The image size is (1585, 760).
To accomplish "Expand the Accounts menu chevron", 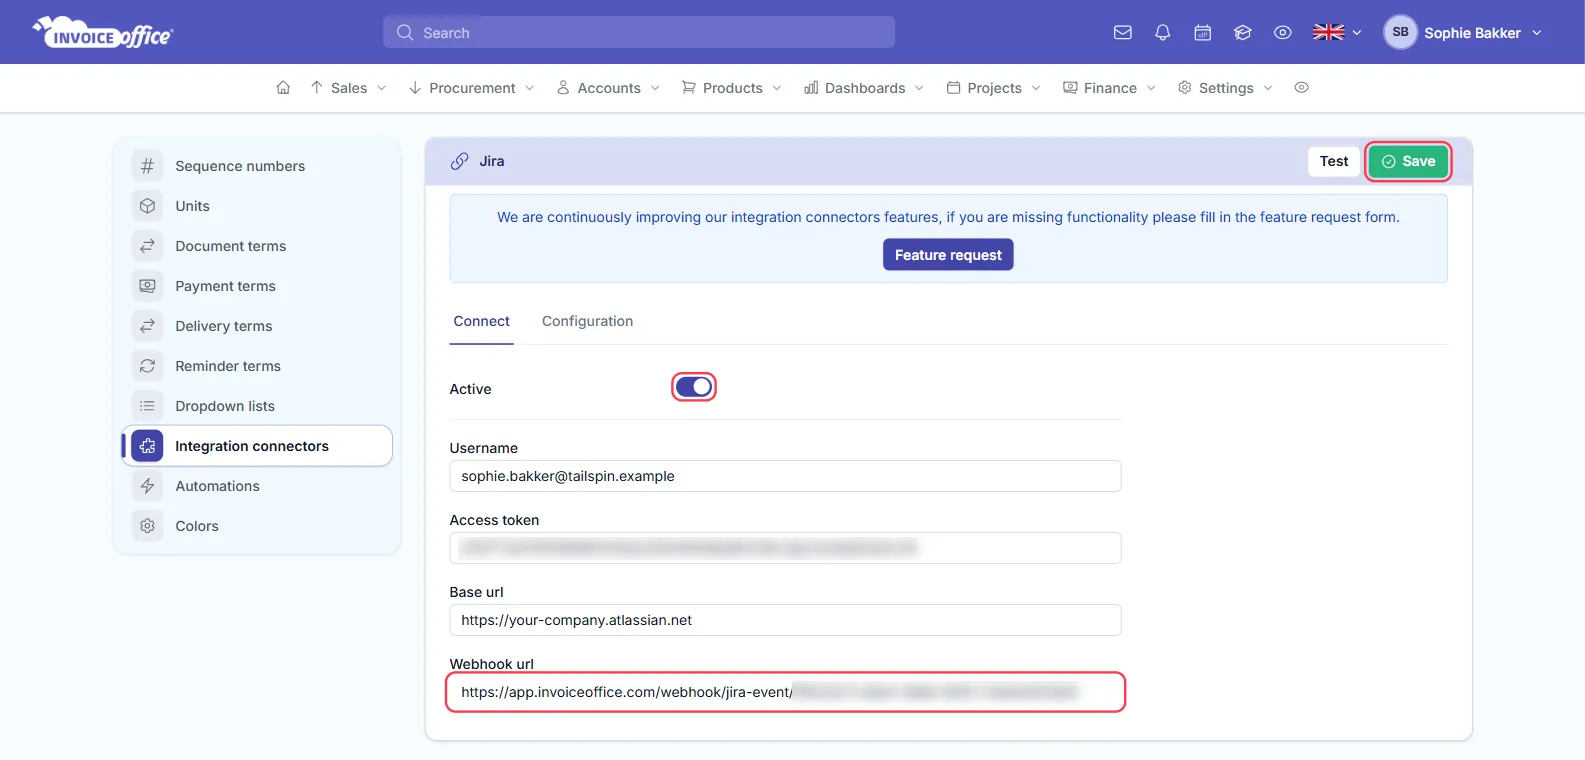I will pyautogui.click(x=655, y=88).
